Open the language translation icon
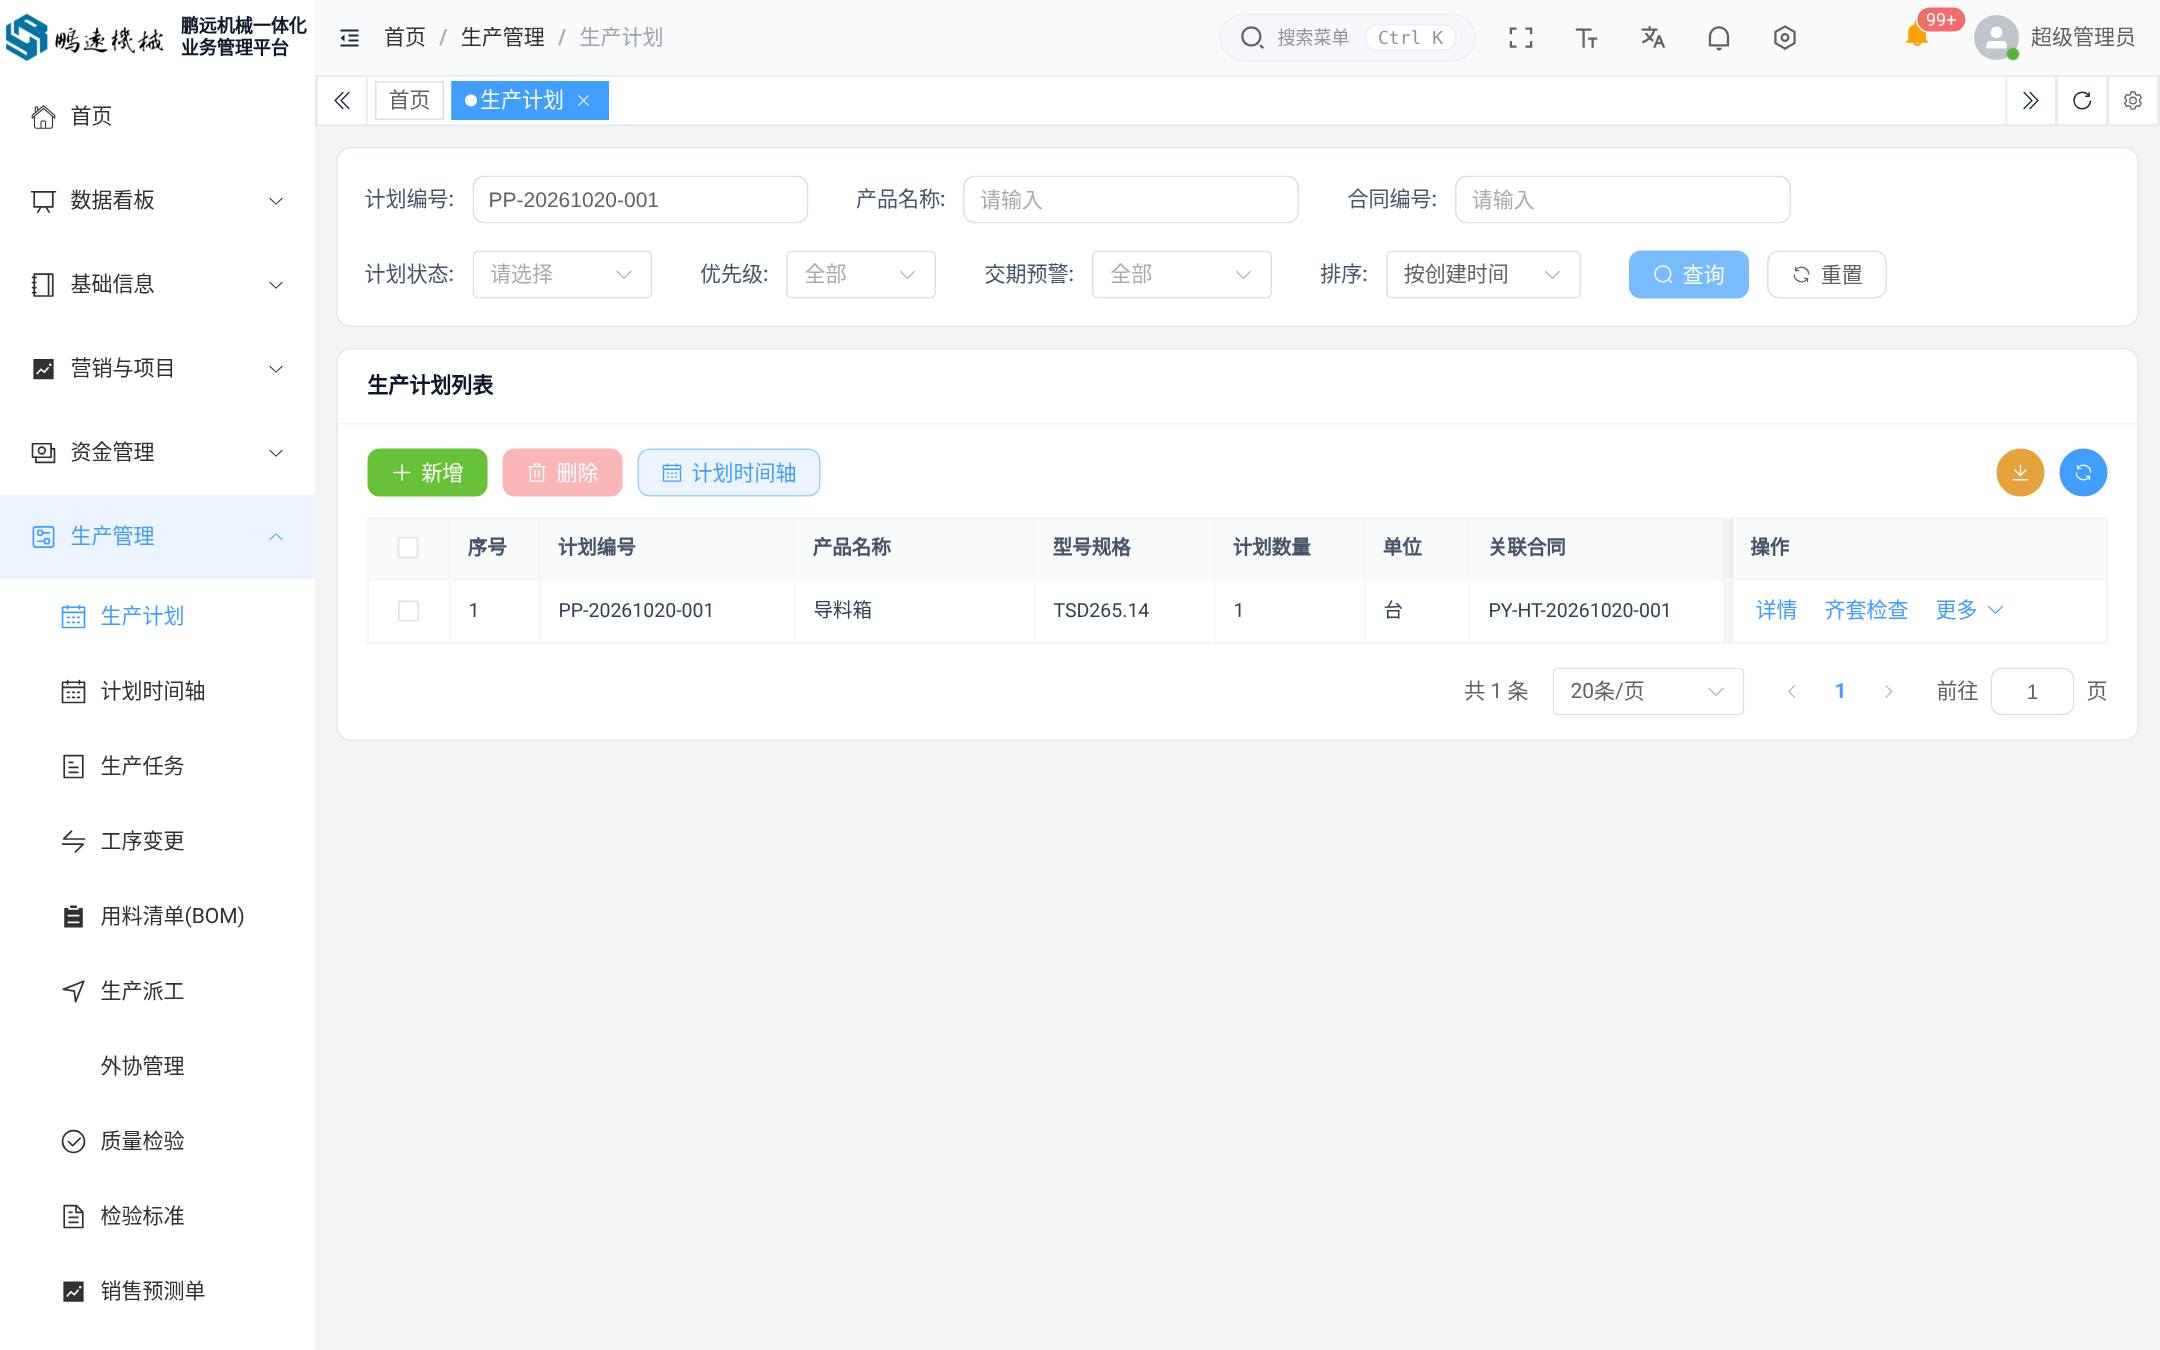 tap(1652, 38)
